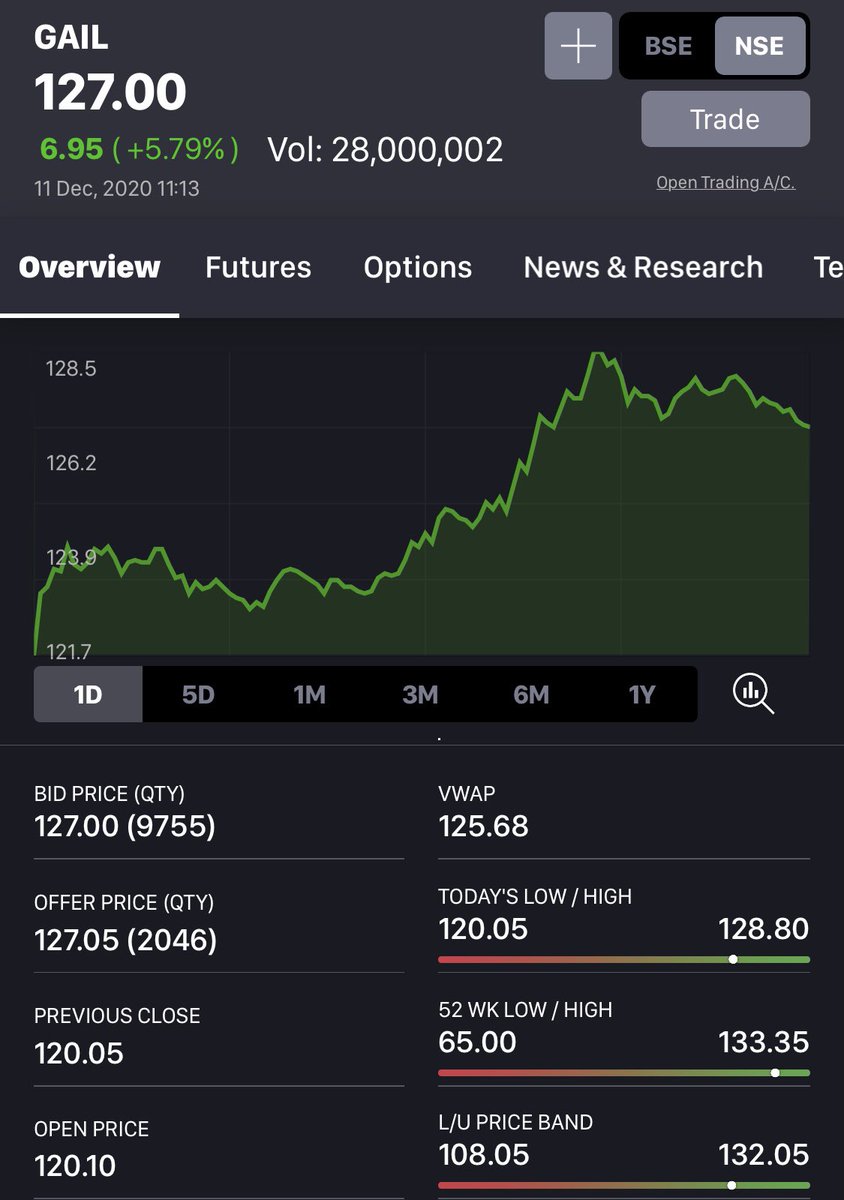The height and width of the screenshot is (1200, 844).
Task: Tap the Trade button
Action: pos(725,119)
